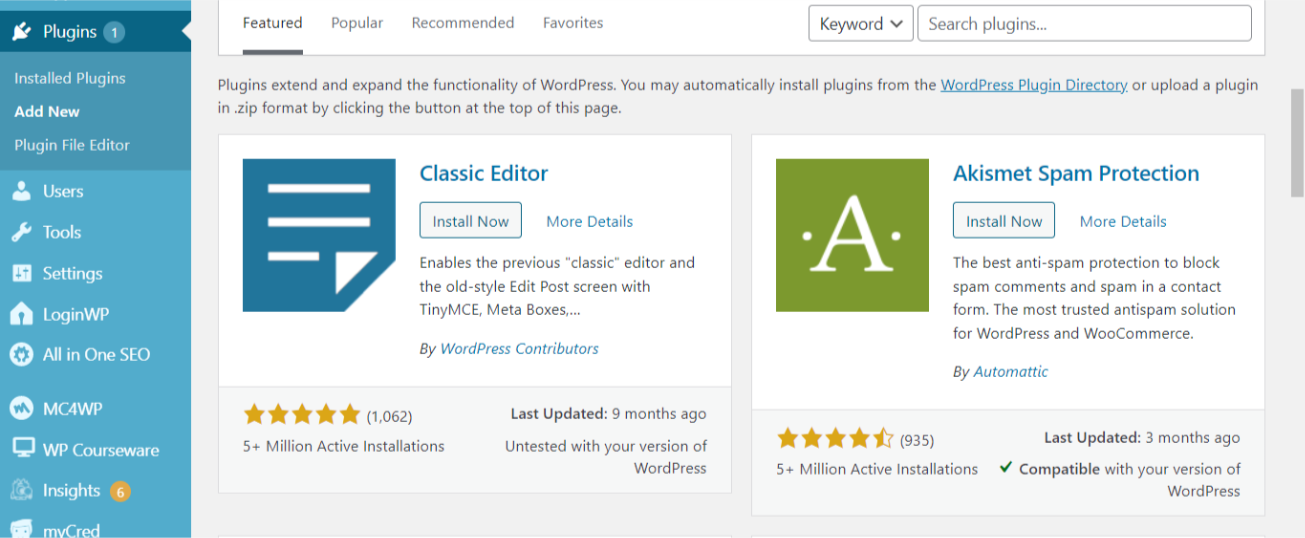Open the All in One SEO label
The height and width of the screenshot is (538, 1305).
96,354
